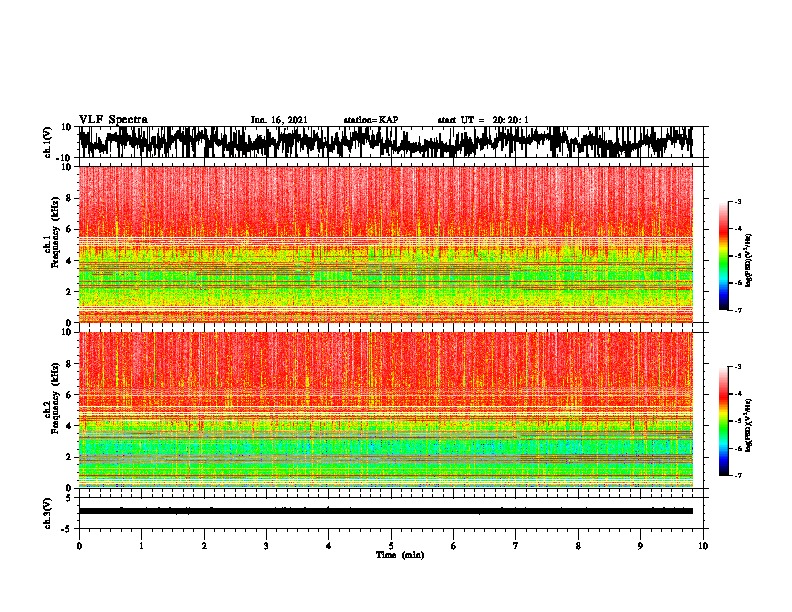Select the date label 'Jan. 16, 2021'
Image resolution: width=792 pixels, height=612 pixels.
tap(279, 120)
